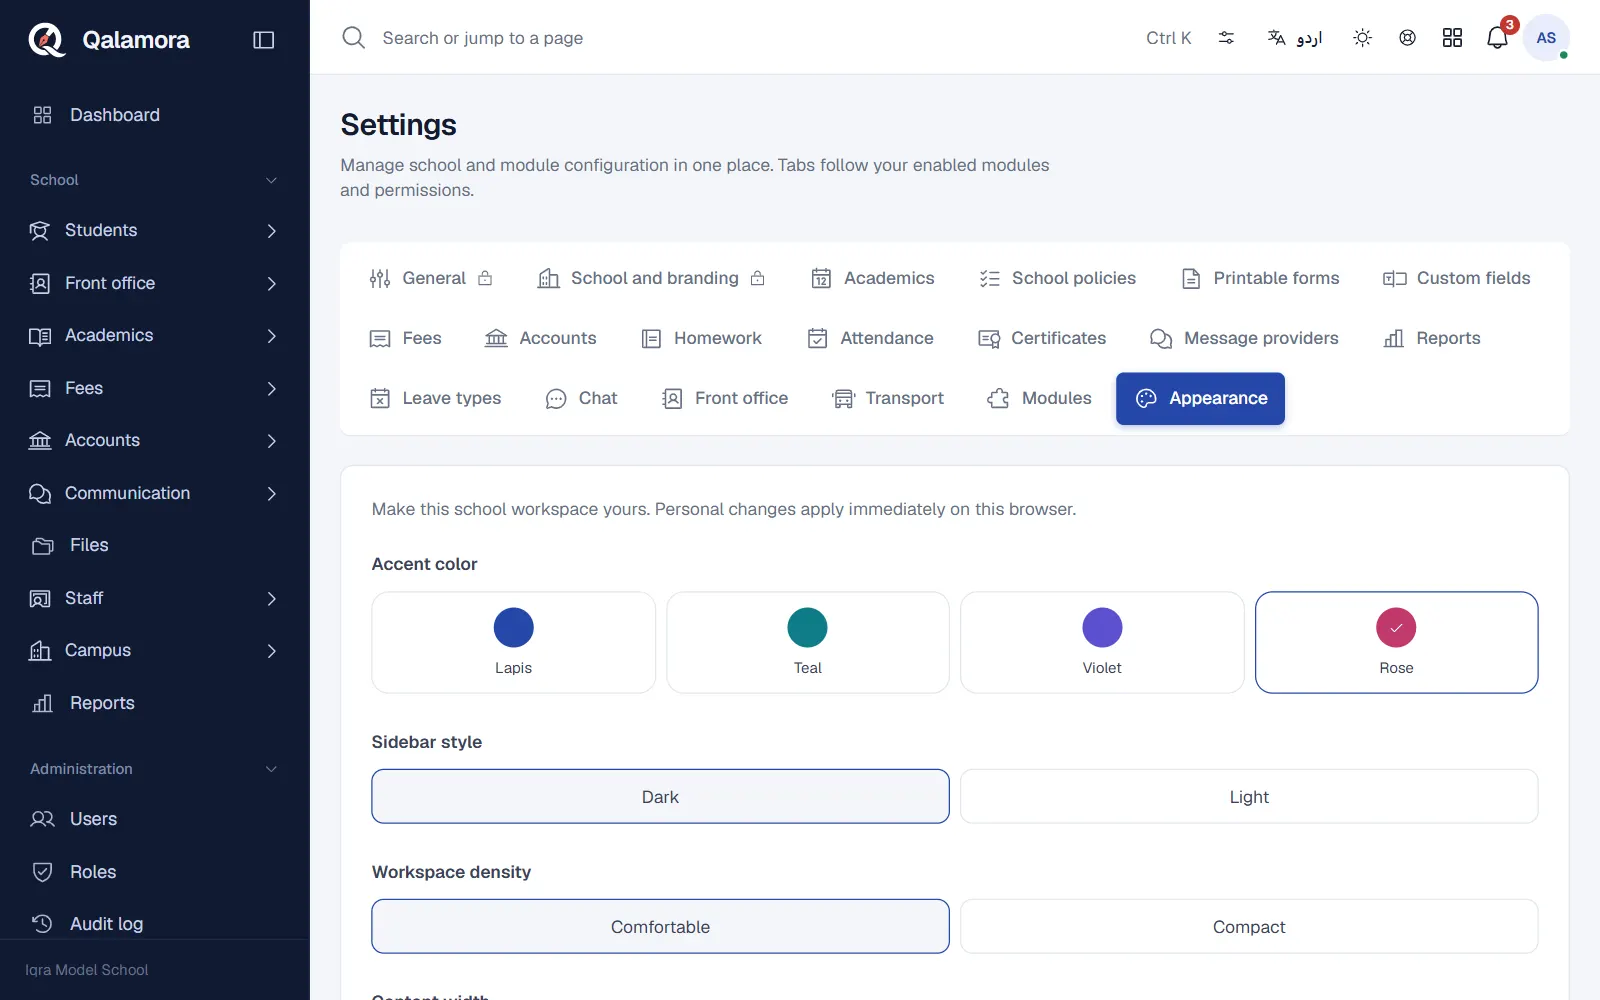Open notifications bell with 3 badge

1497,38
